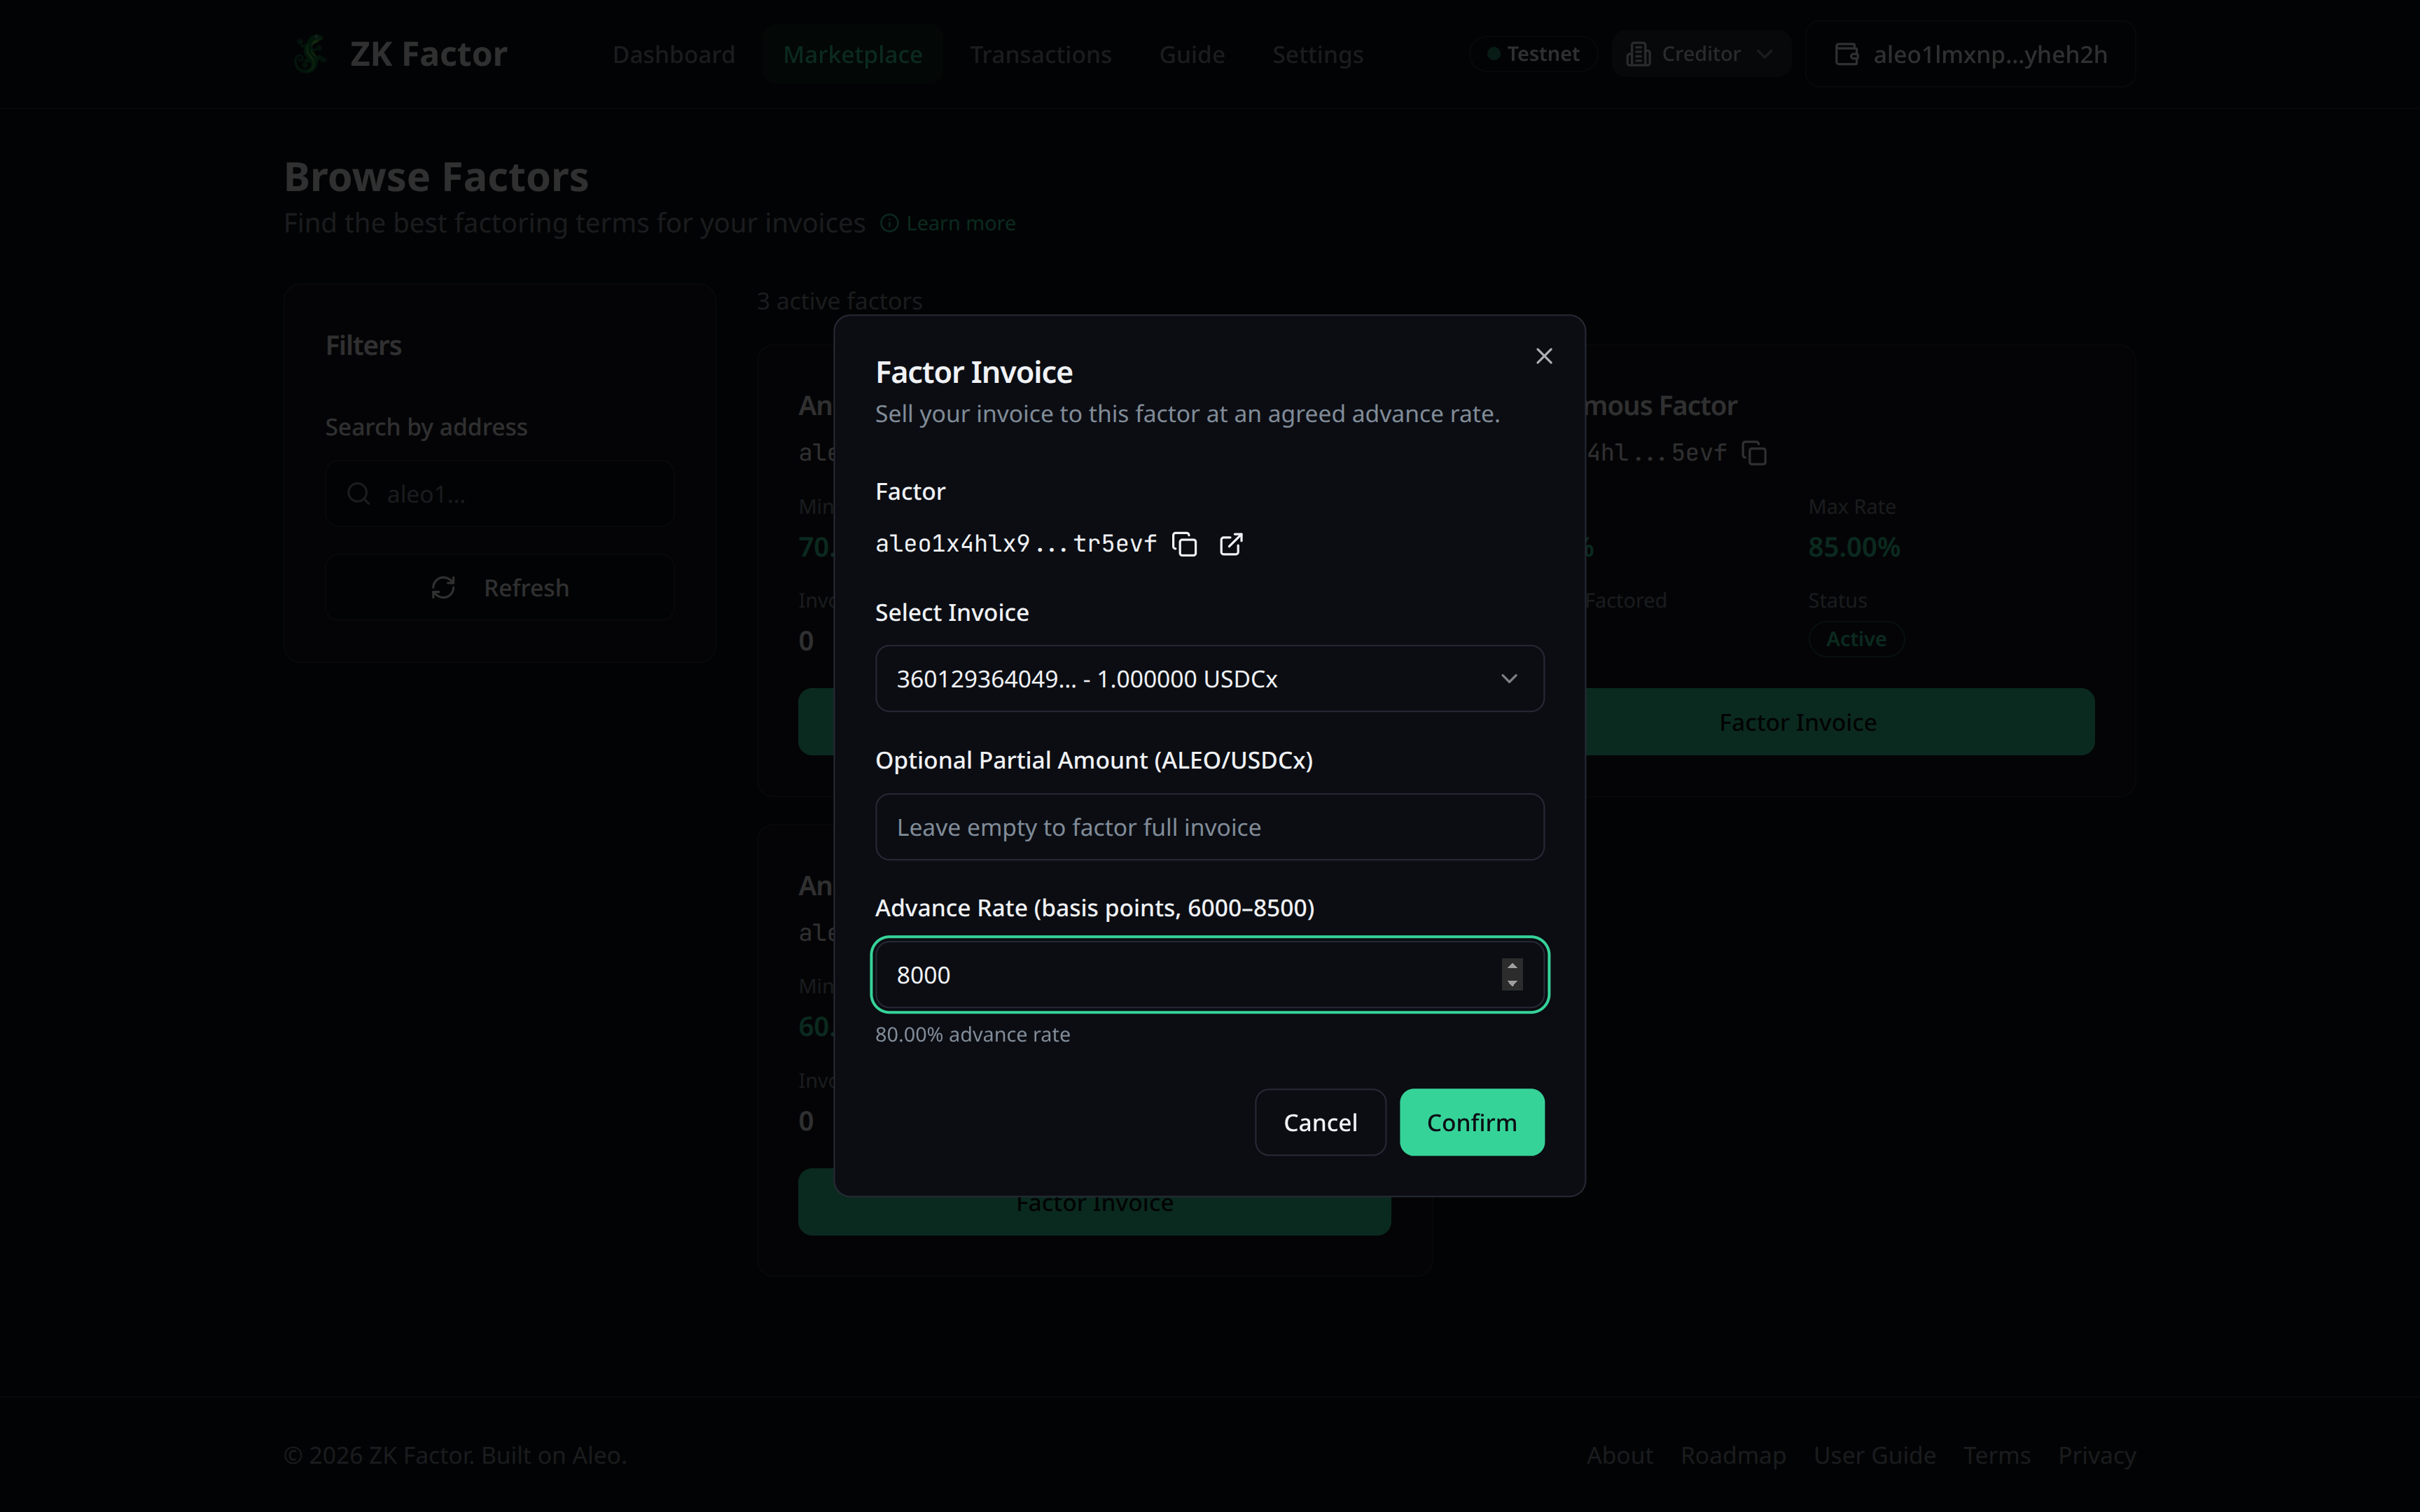Confirm the invoice factoring
Image resolution: width=2420 pixels, height=1512 pixels.
pos(1471,1122)
